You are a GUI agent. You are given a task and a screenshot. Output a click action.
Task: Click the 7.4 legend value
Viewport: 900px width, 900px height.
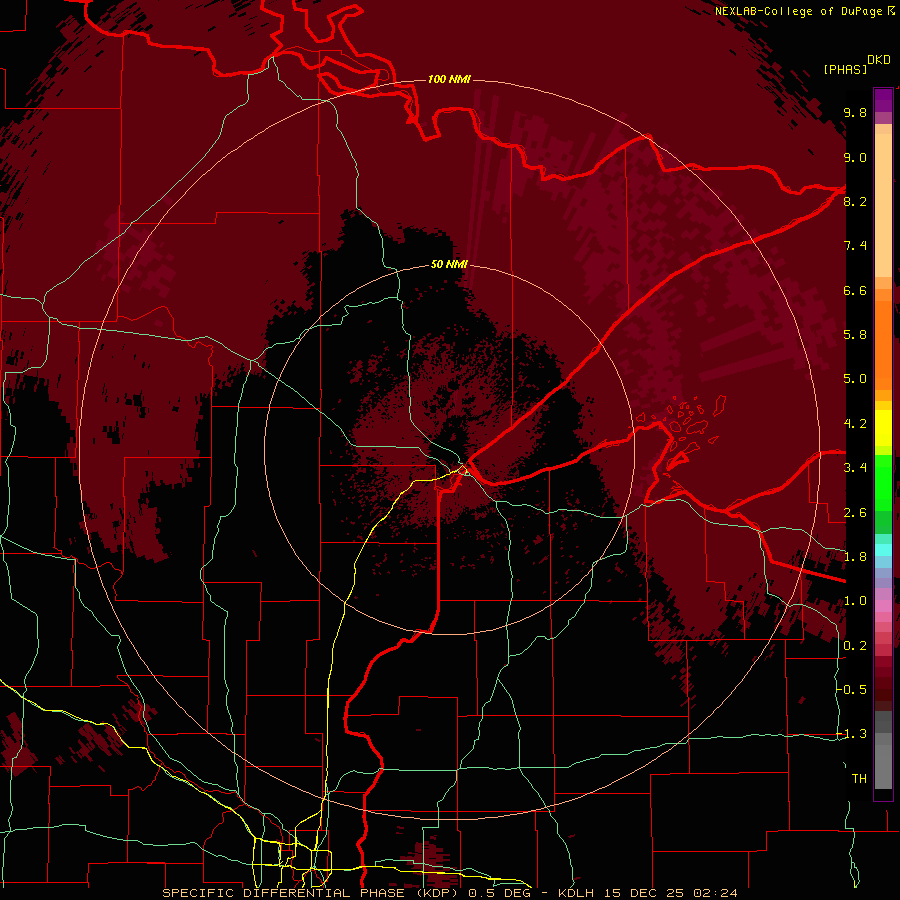855,246
